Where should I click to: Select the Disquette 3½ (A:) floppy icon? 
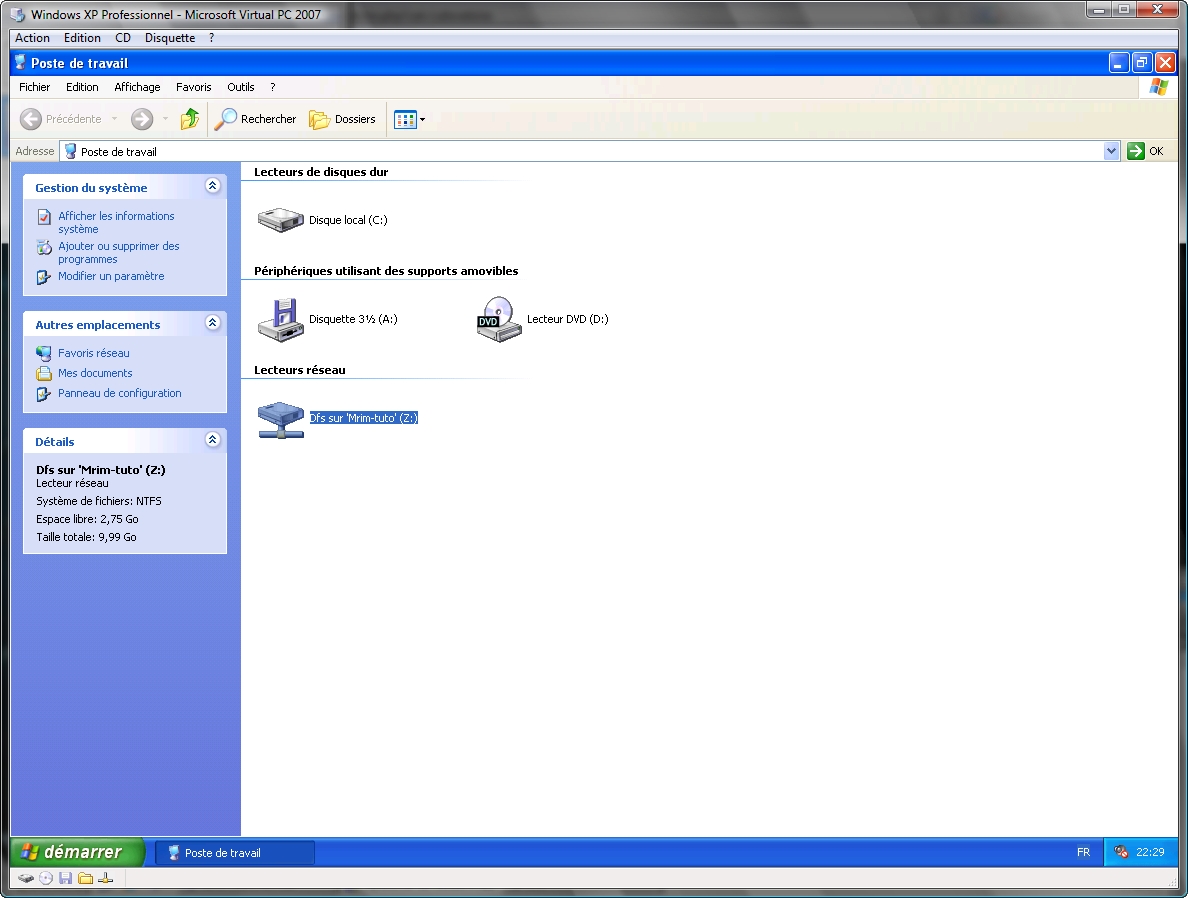tap(280, 320)
